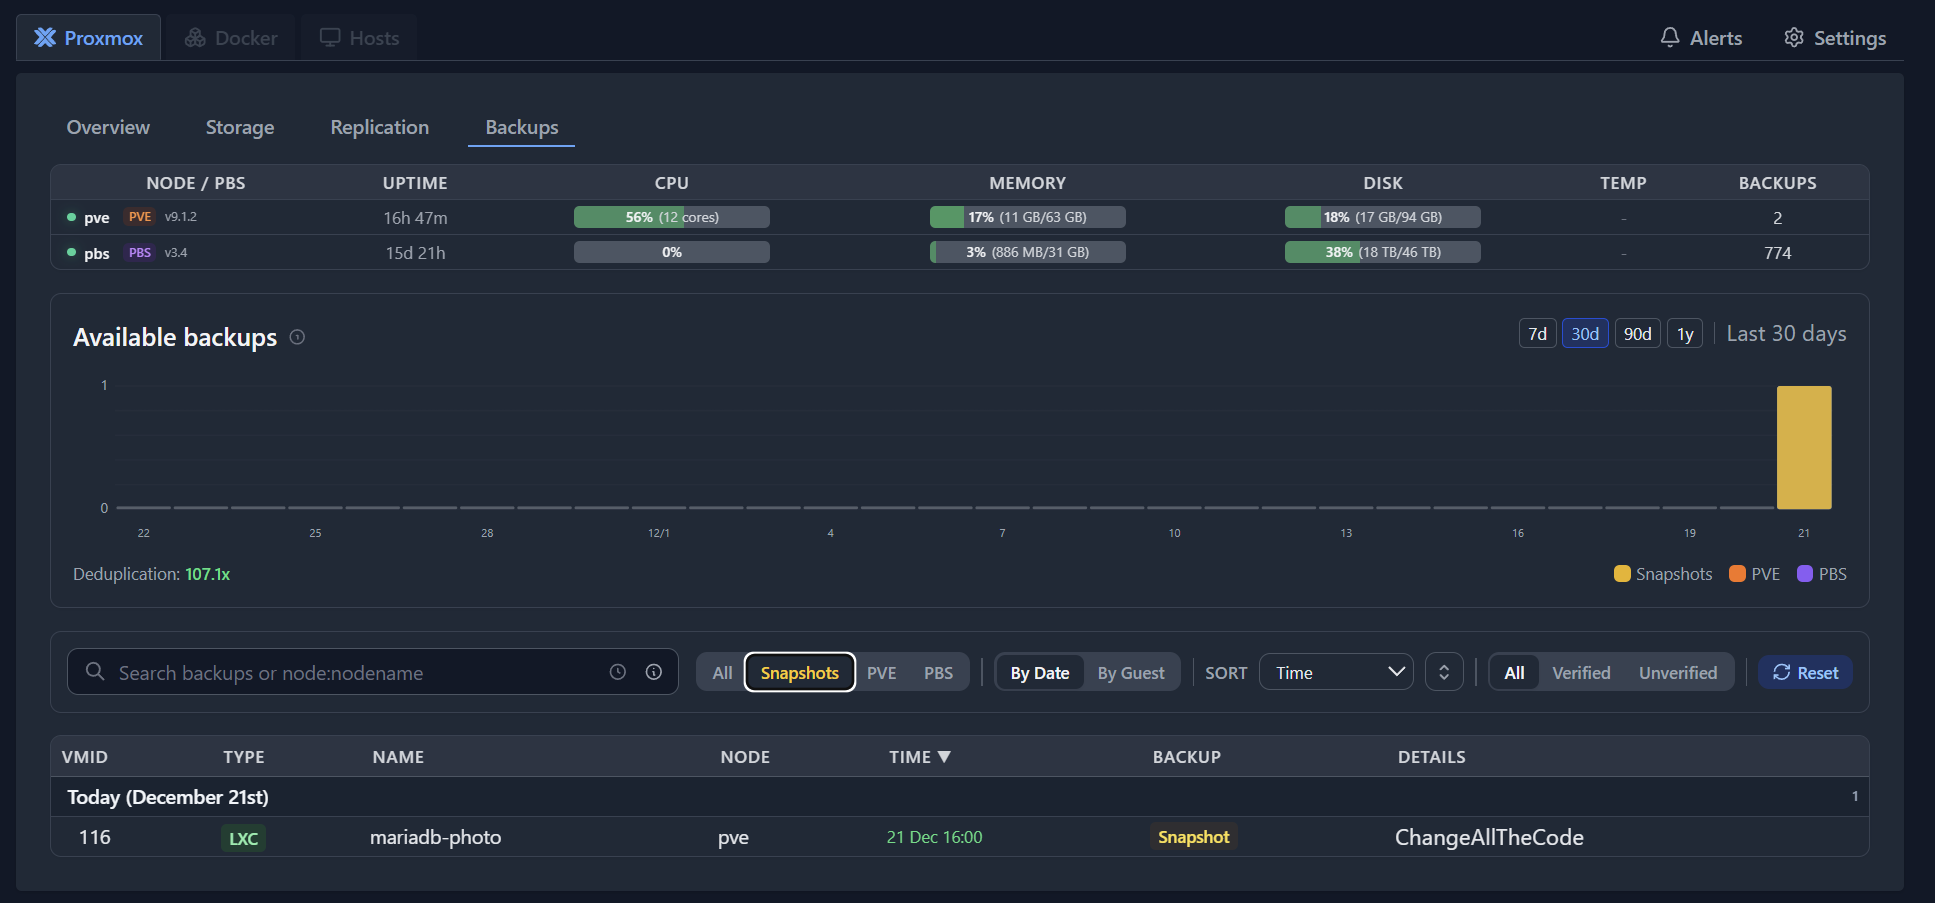The image size is (1935, 903).
Task: Switch to the Docker platform tab
Action: point(231,38)
